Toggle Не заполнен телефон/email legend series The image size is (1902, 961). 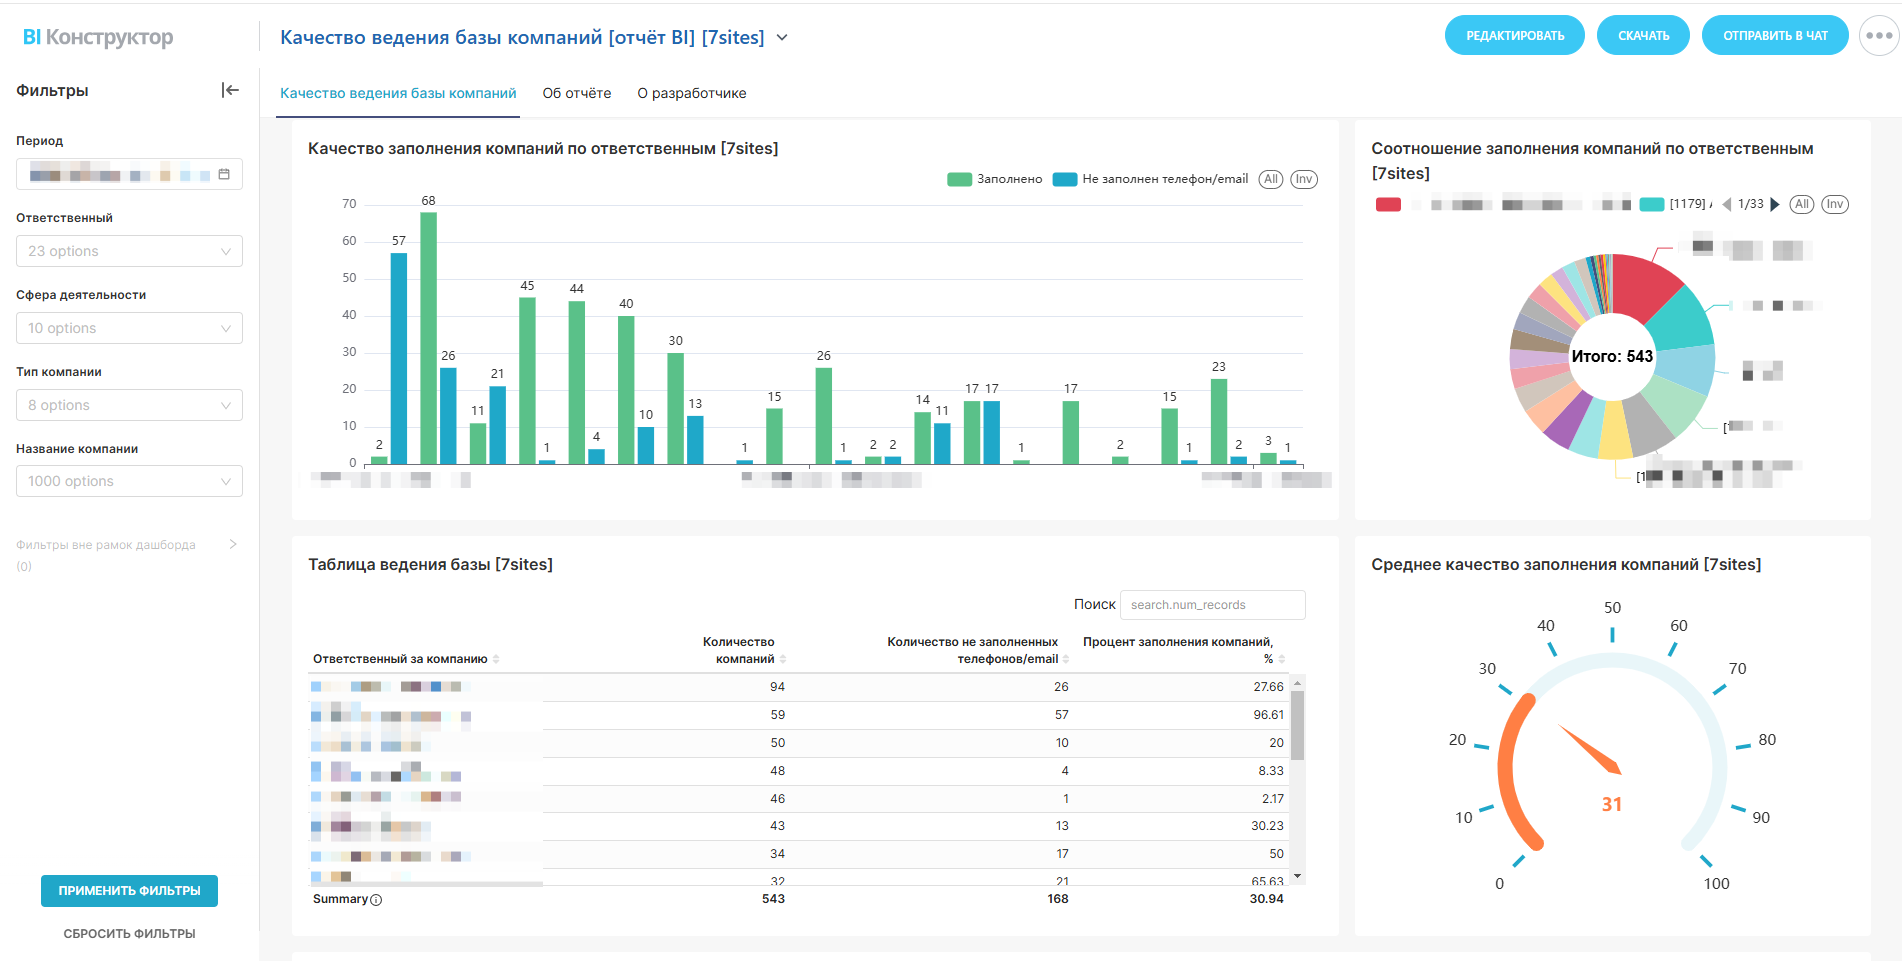1152,179
